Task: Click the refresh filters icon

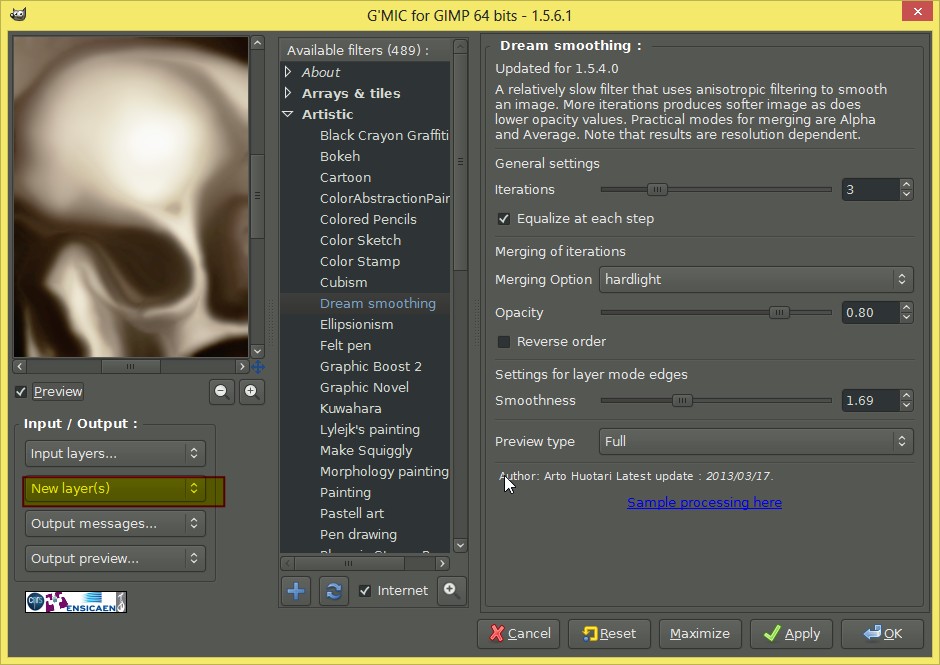Action: click(334, 591)
